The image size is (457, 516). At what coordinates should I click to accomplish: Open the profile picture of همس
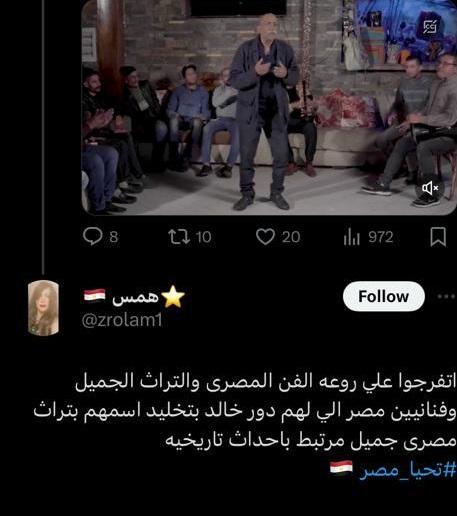point(43,308)
